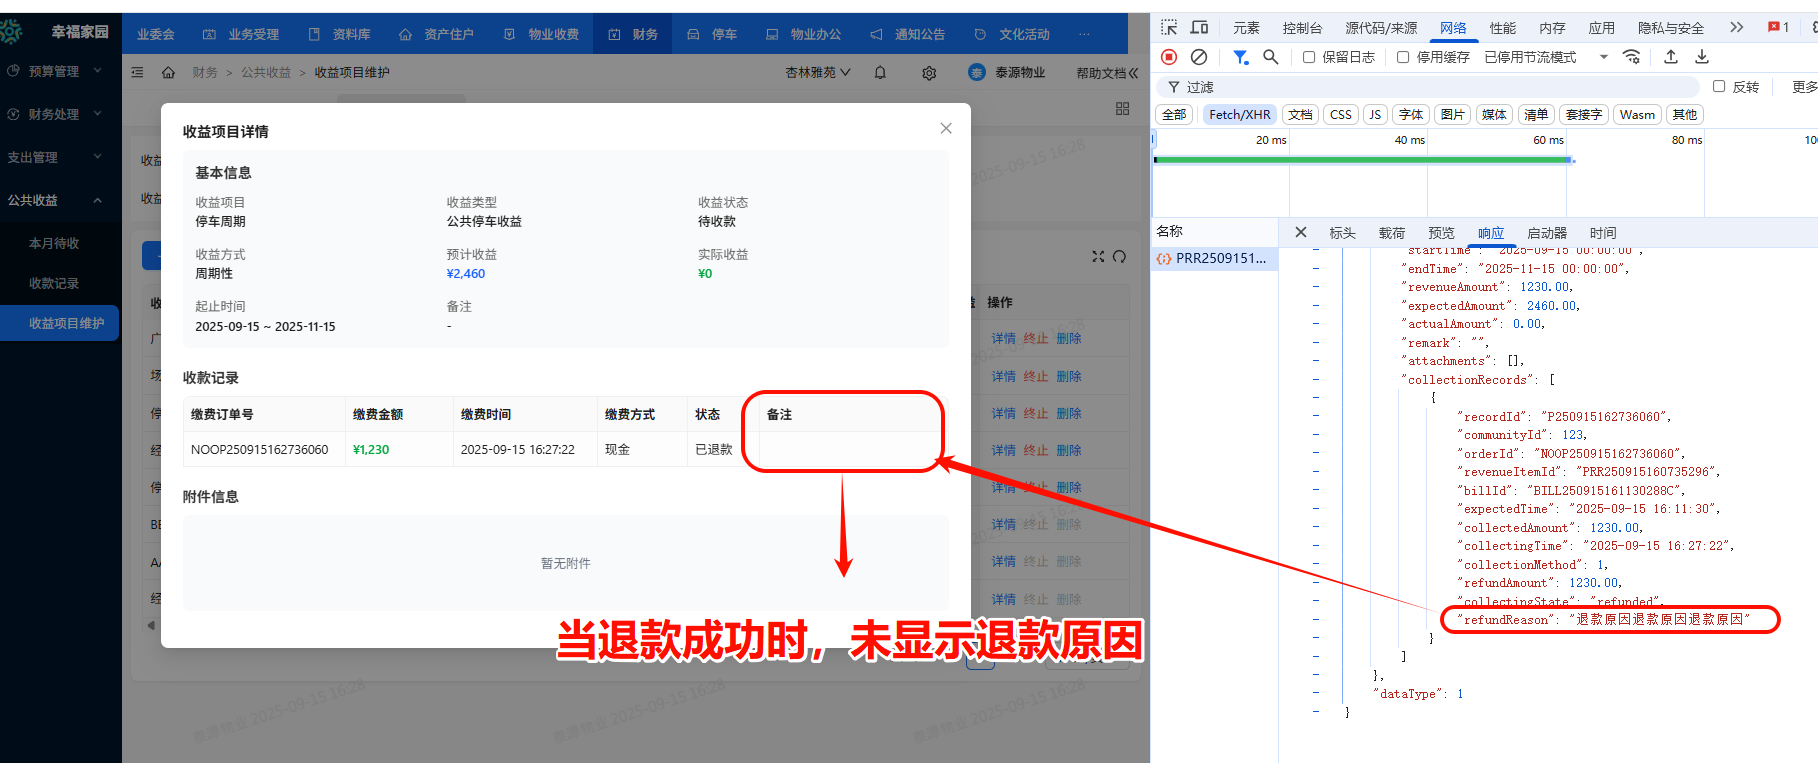Image resolution: width=1818 pixels, height=763 pixels.
Task: Click the 更多 filters button in the Network panel
Action: coord(1805,87)
